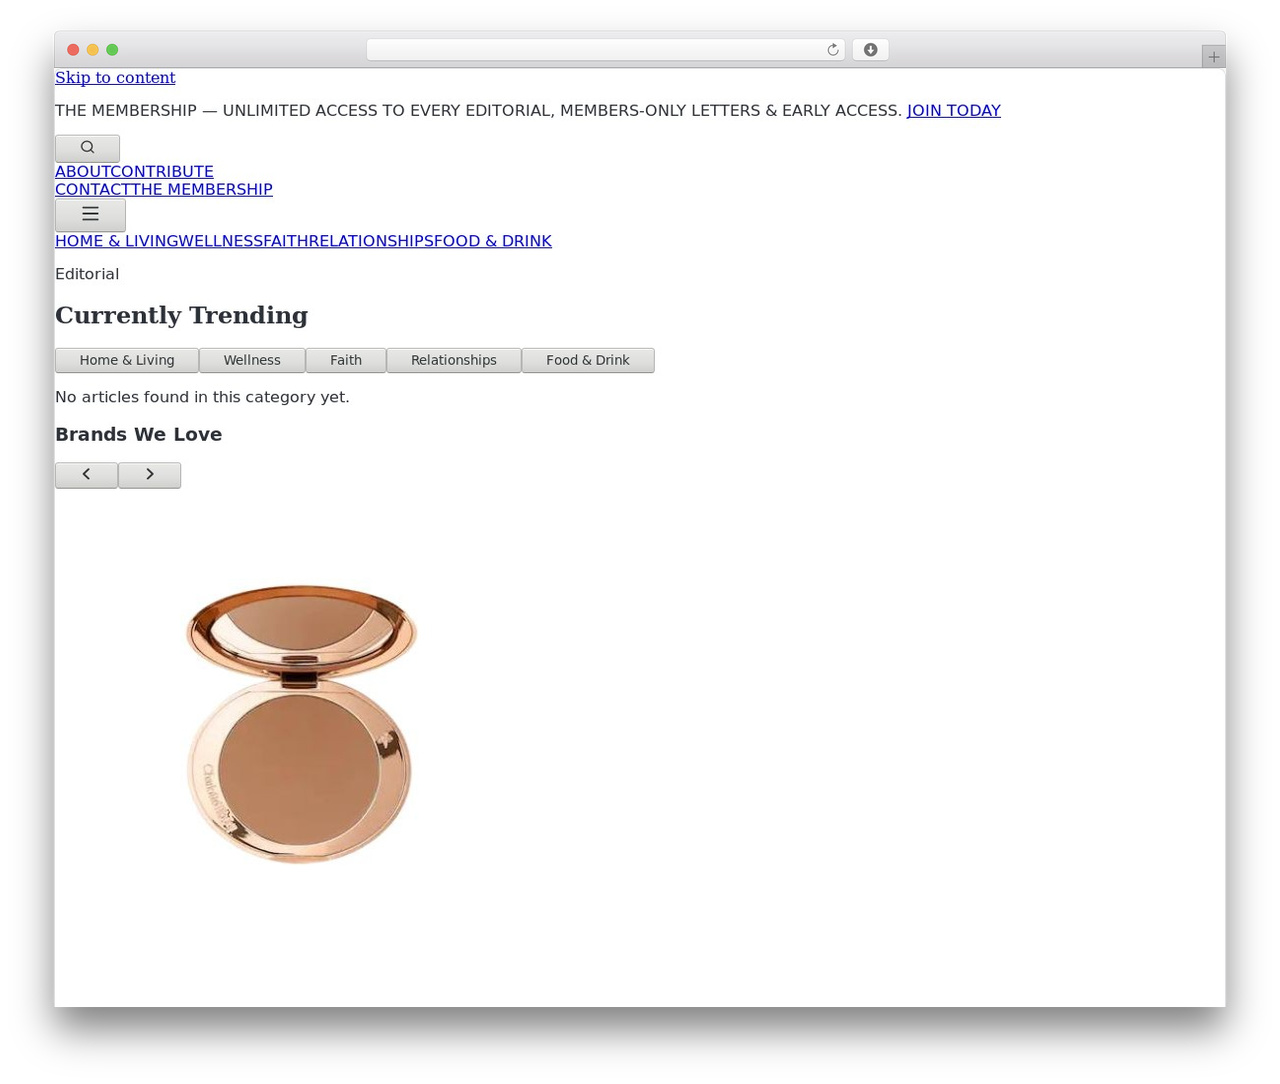
Task: Click the search magnifier icon button
Action: 87,148
